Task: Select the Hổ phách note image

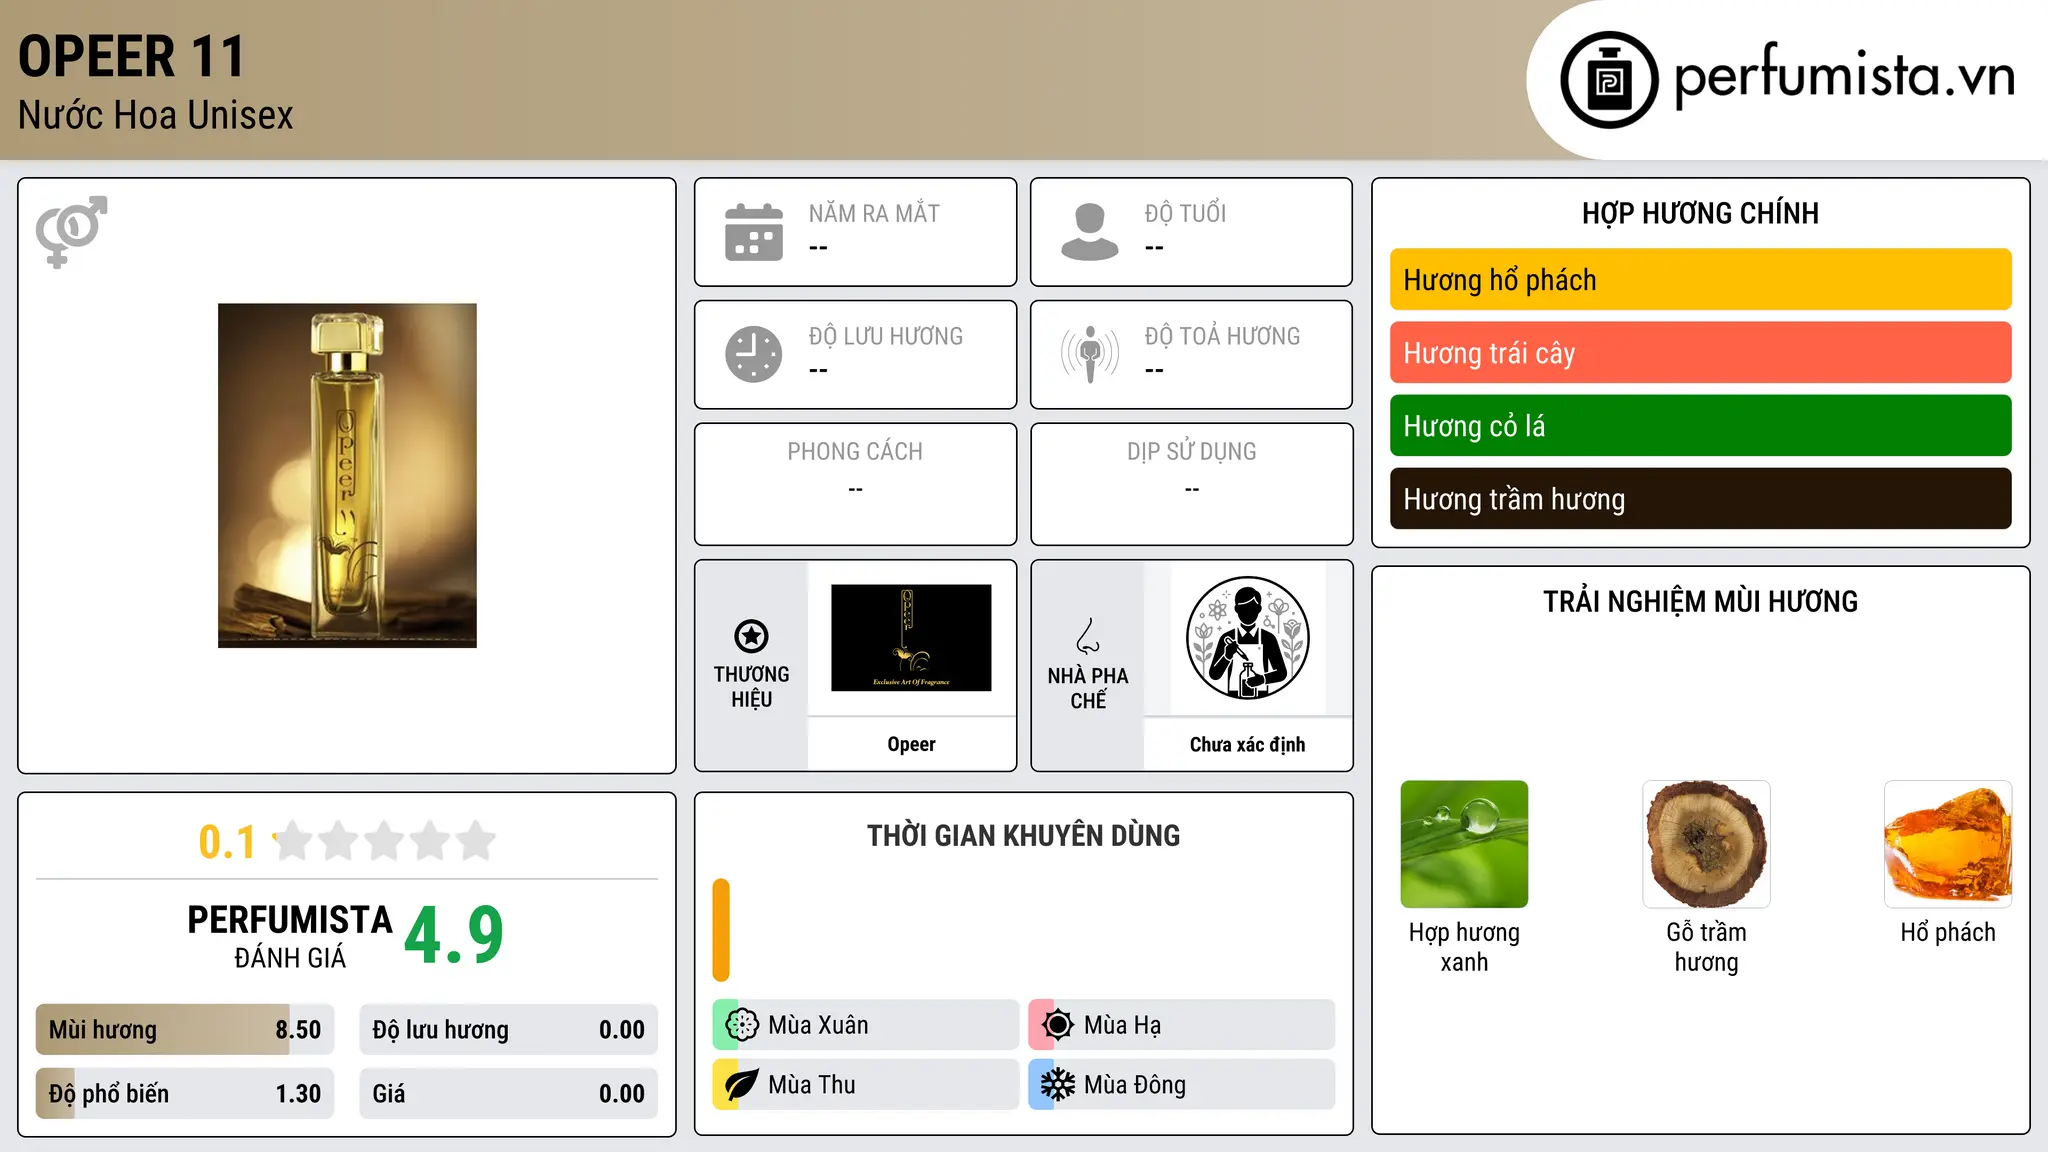Action: coord(1948,844)
